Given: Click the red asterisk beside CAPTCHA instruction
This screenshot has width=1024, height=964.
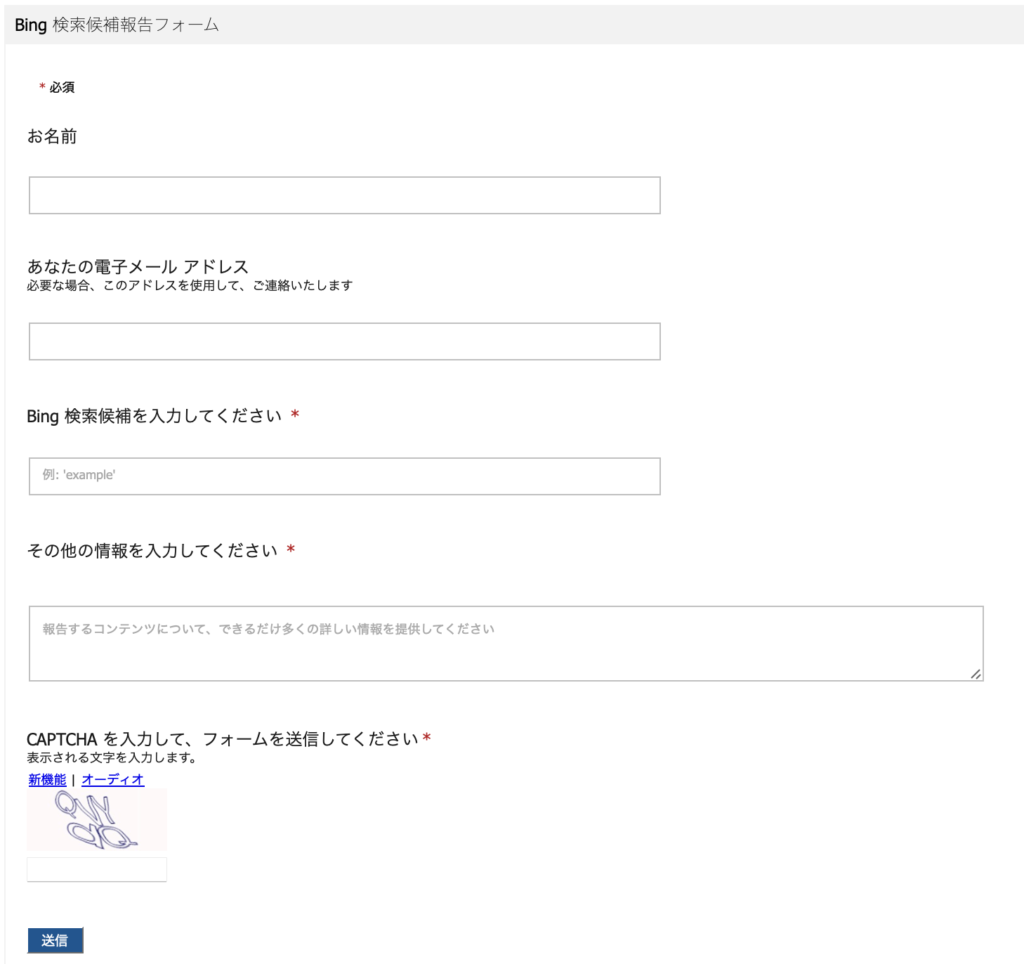Looking at the screenshot, I should [429, 736].
